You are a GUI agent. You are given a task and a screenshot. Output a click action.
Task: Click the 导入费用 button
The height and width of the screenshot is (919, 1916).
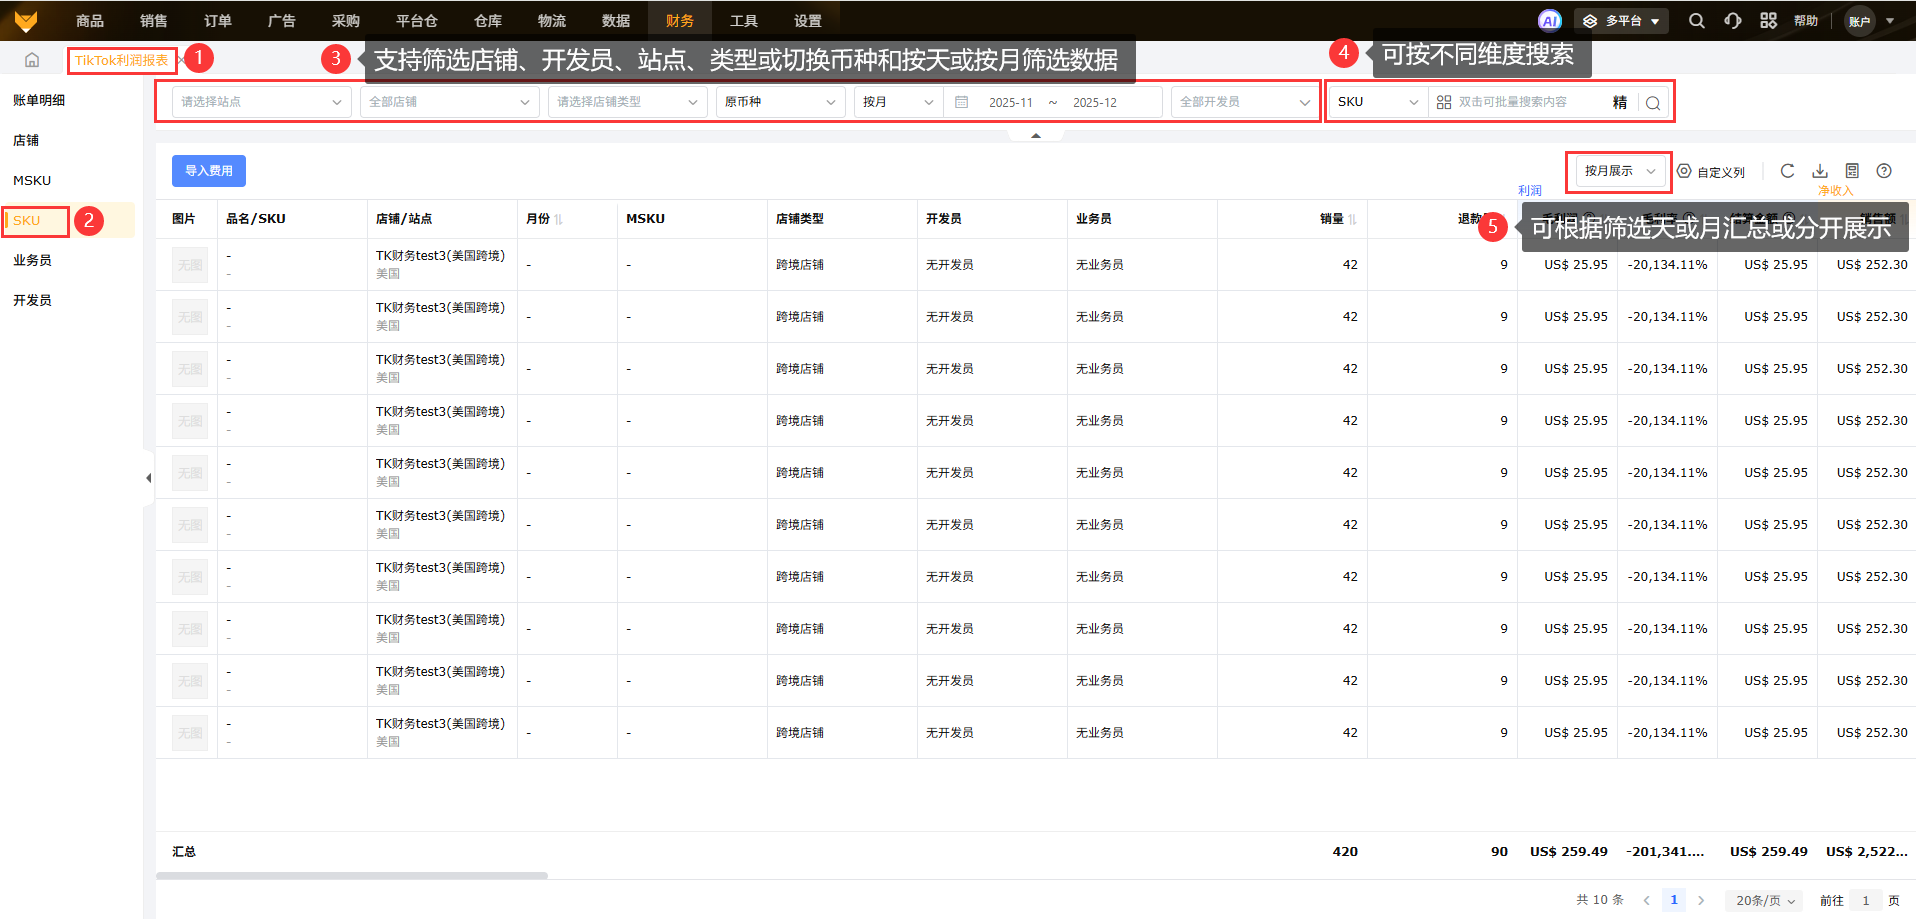pos(208,171)
